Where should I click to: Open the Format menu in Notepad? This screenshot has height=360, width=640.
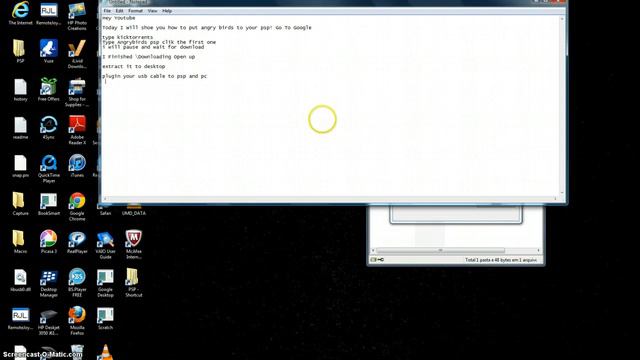pyautogui.click(x=135, y=11)
